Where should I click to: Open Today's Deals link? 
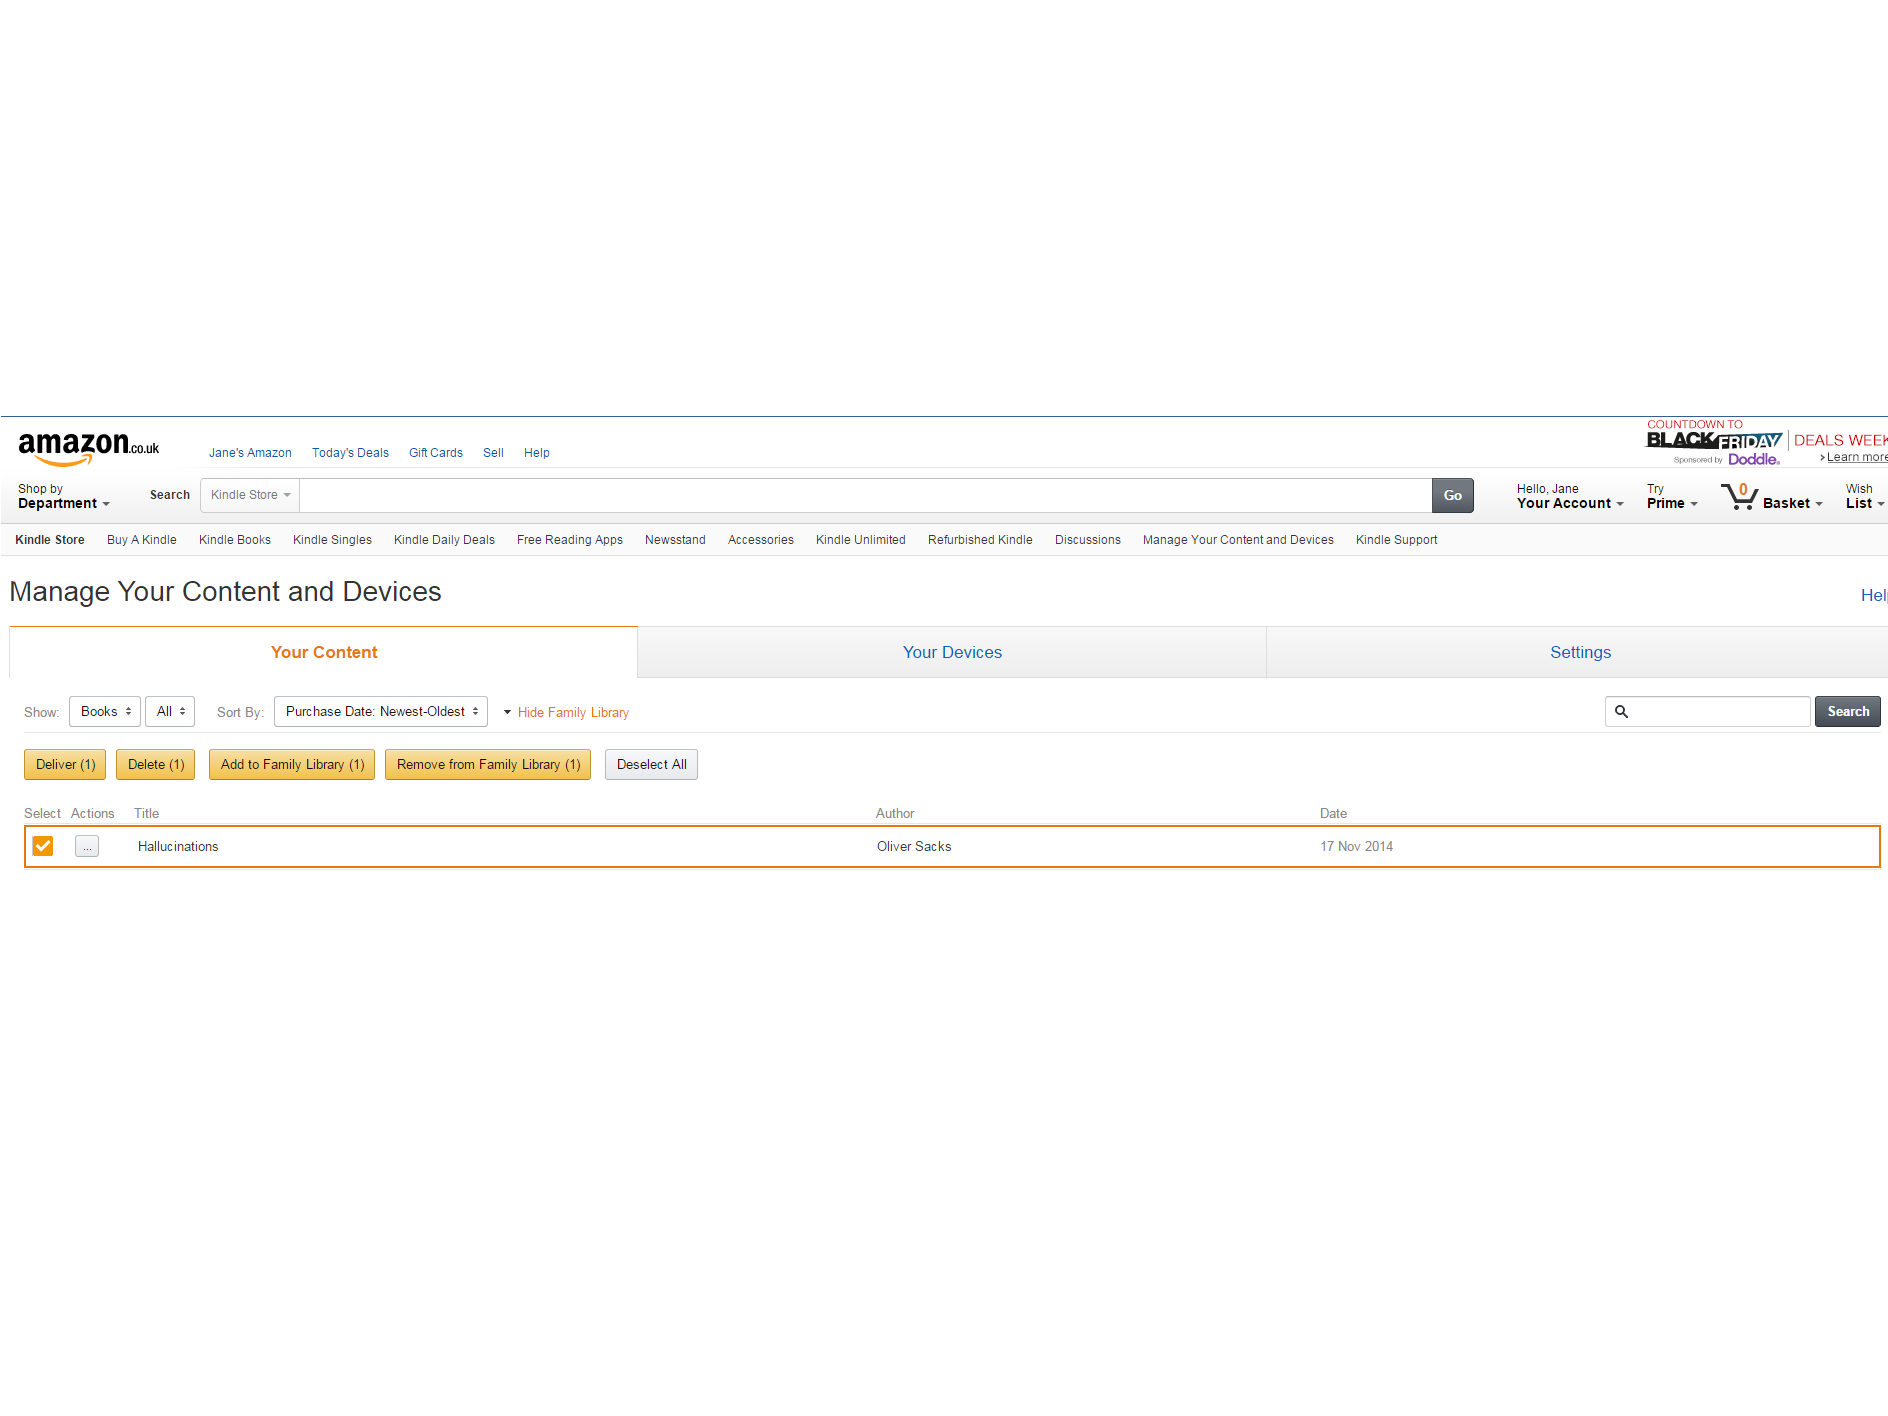[x=350, y=453]
